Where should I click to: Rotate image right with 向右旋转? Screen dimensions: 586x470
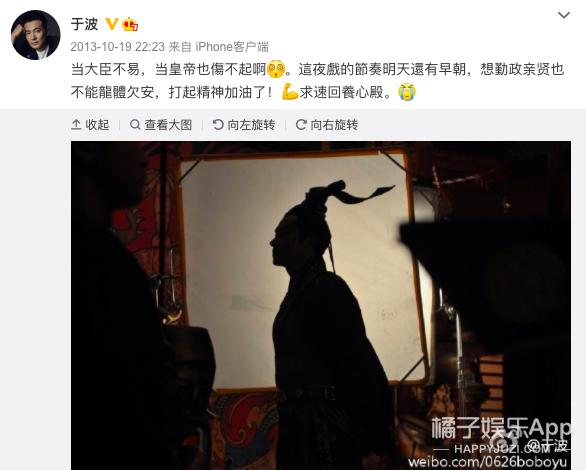click(x=327, y=125)
